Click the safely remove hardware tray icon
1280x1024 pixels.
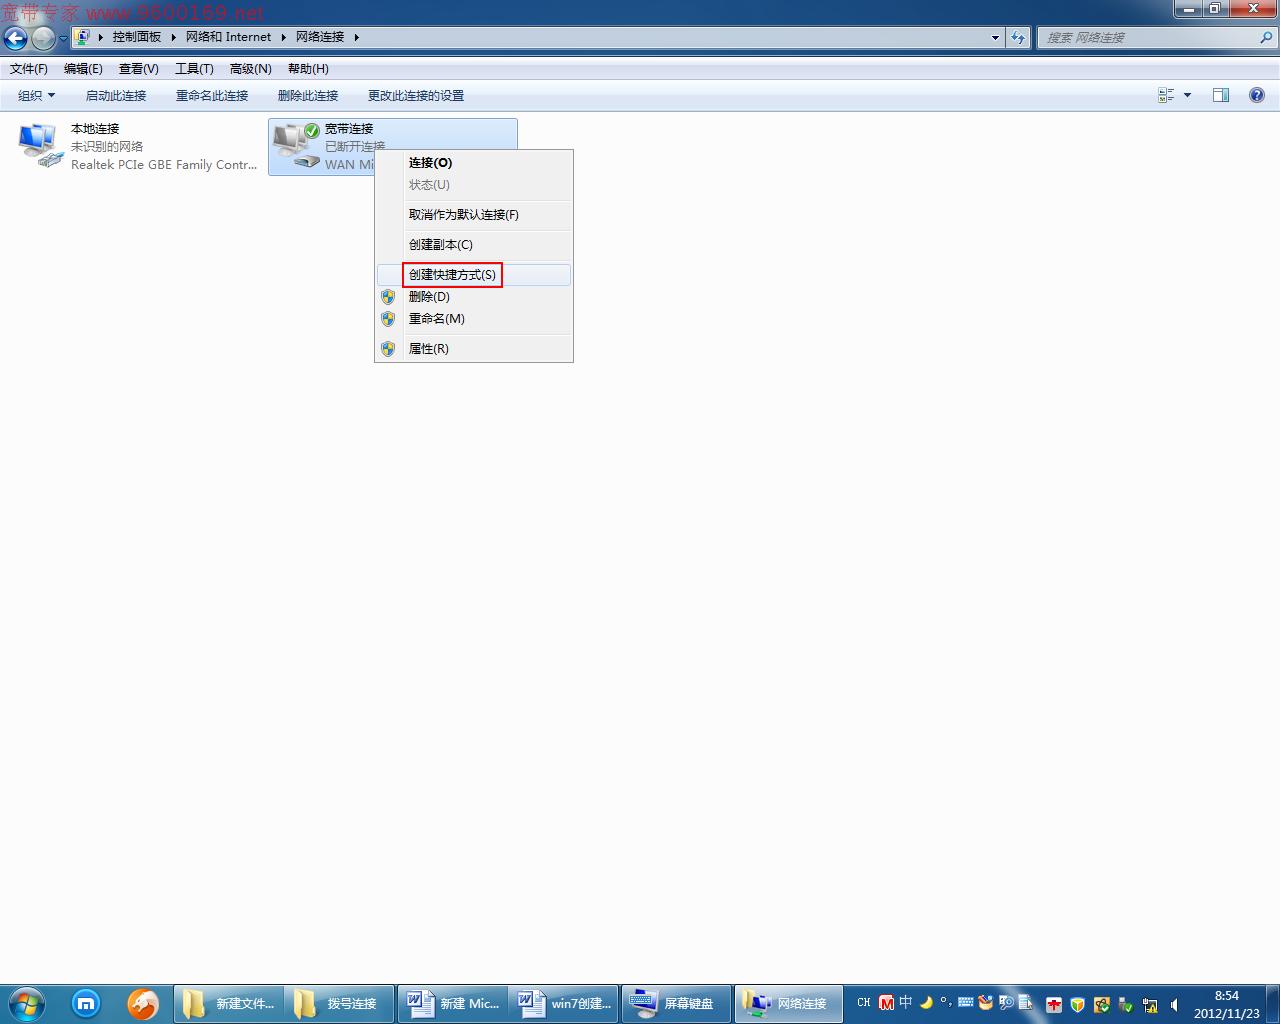[1126, 1004]
